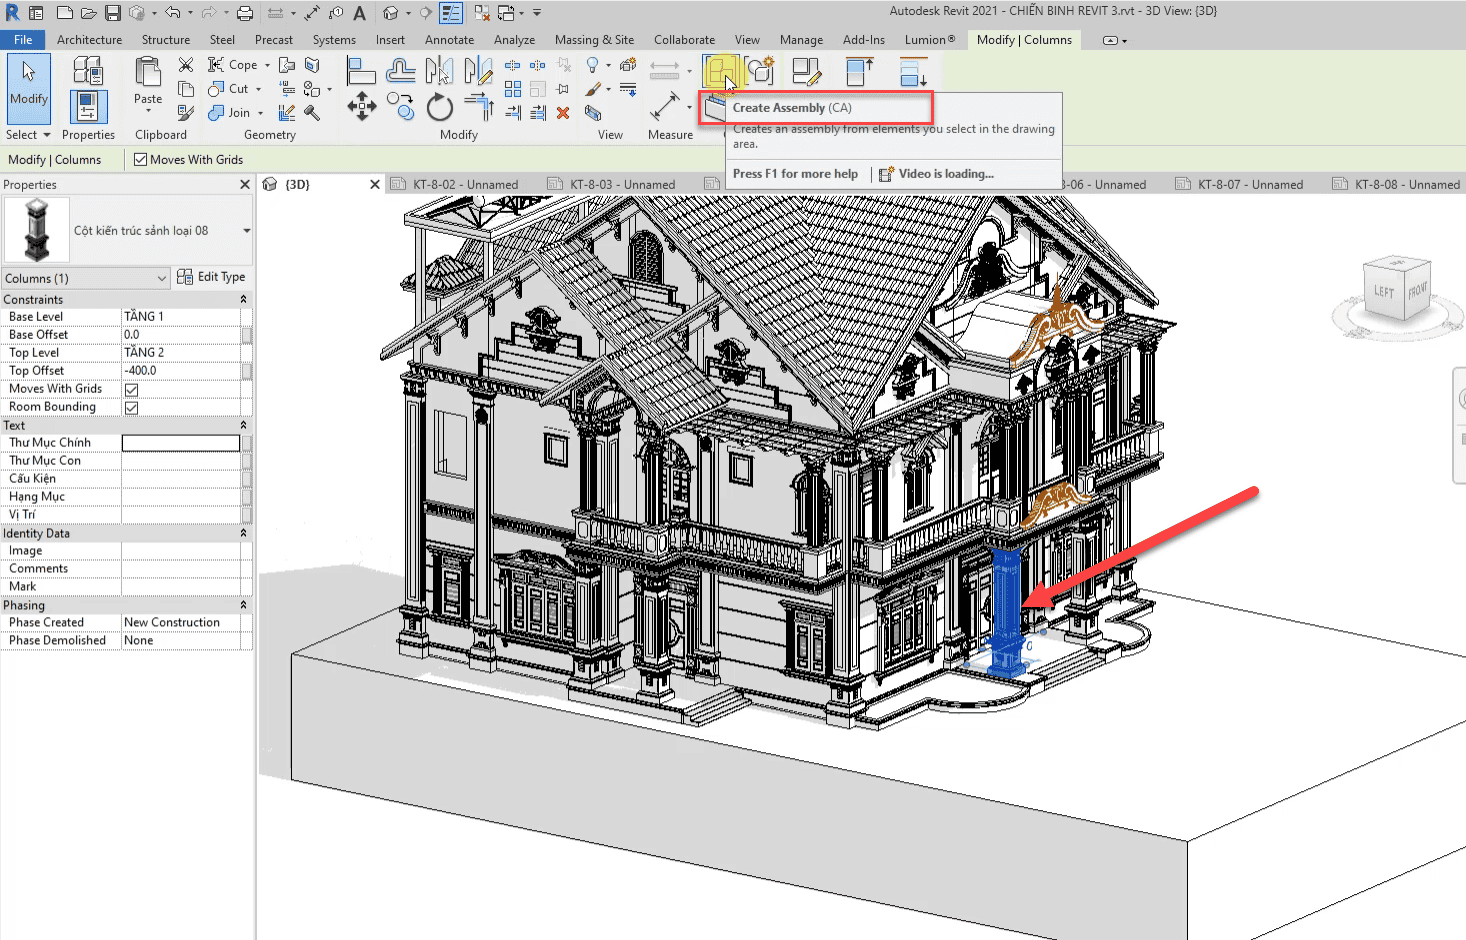This screenshot has height=940, width=1466.
Task: Click the red Delete icon
Action: [563, 113]
